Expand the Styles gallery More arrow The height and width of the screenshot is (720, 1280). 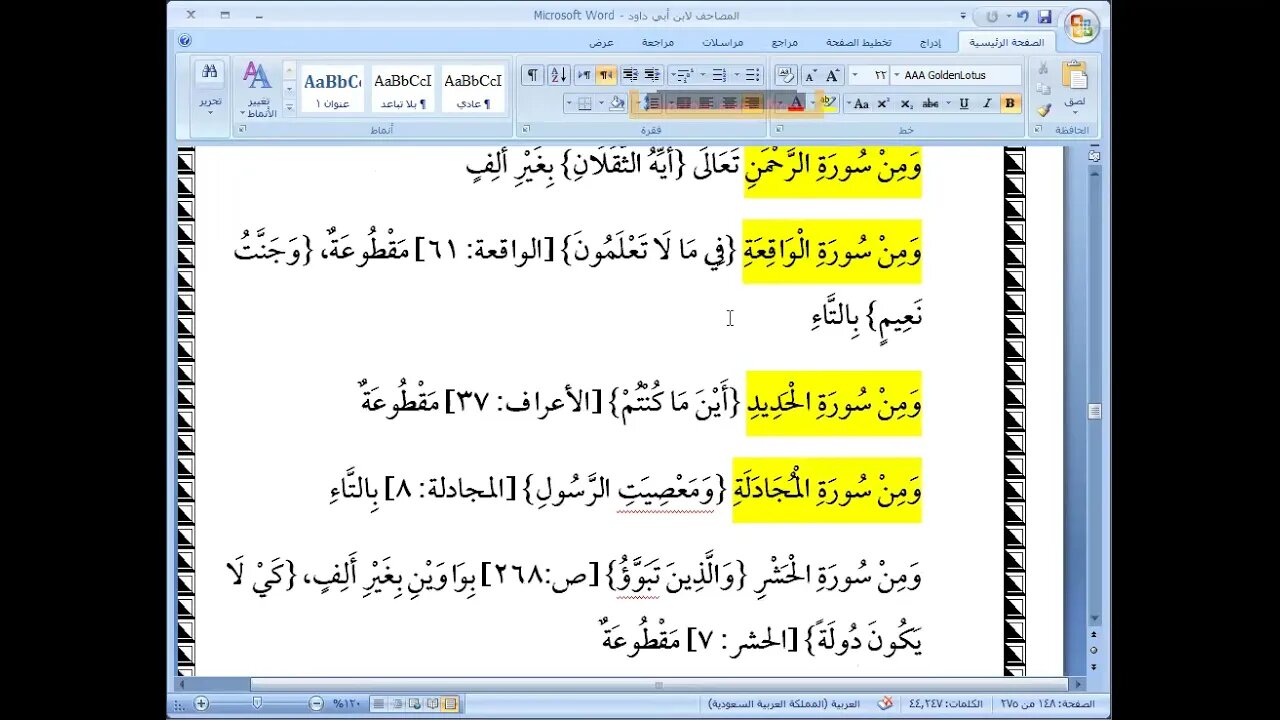(x=290, y=107)
